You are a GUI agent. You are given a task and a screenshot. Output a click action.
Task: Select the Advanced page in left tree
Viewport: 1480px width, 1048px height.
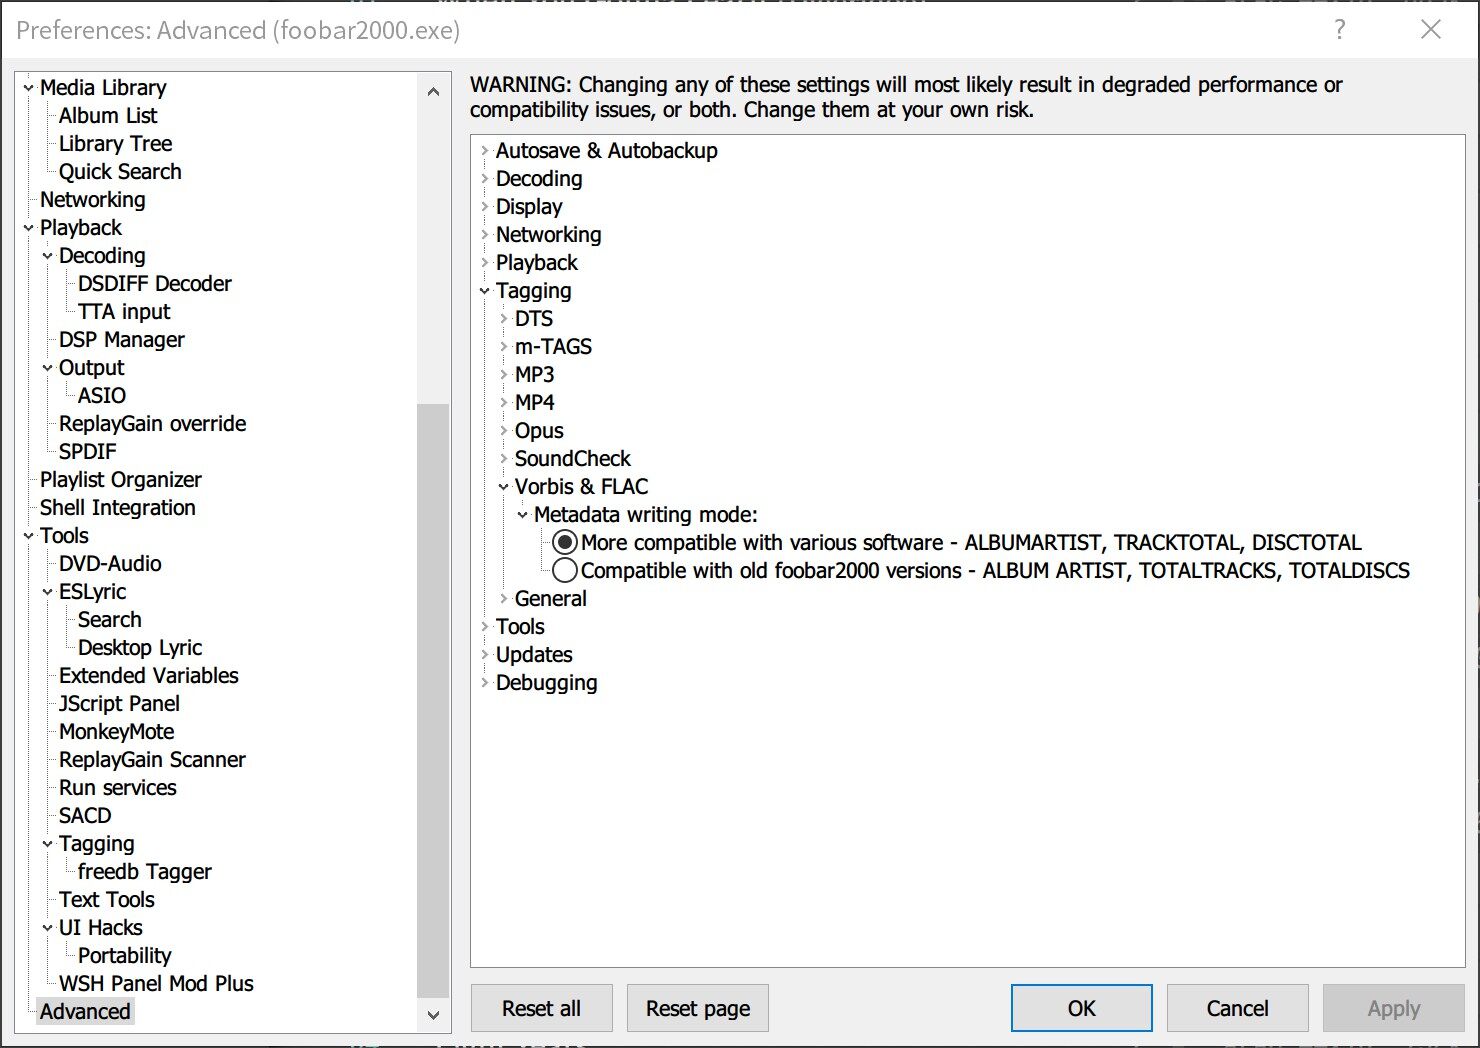[85, 1012]
